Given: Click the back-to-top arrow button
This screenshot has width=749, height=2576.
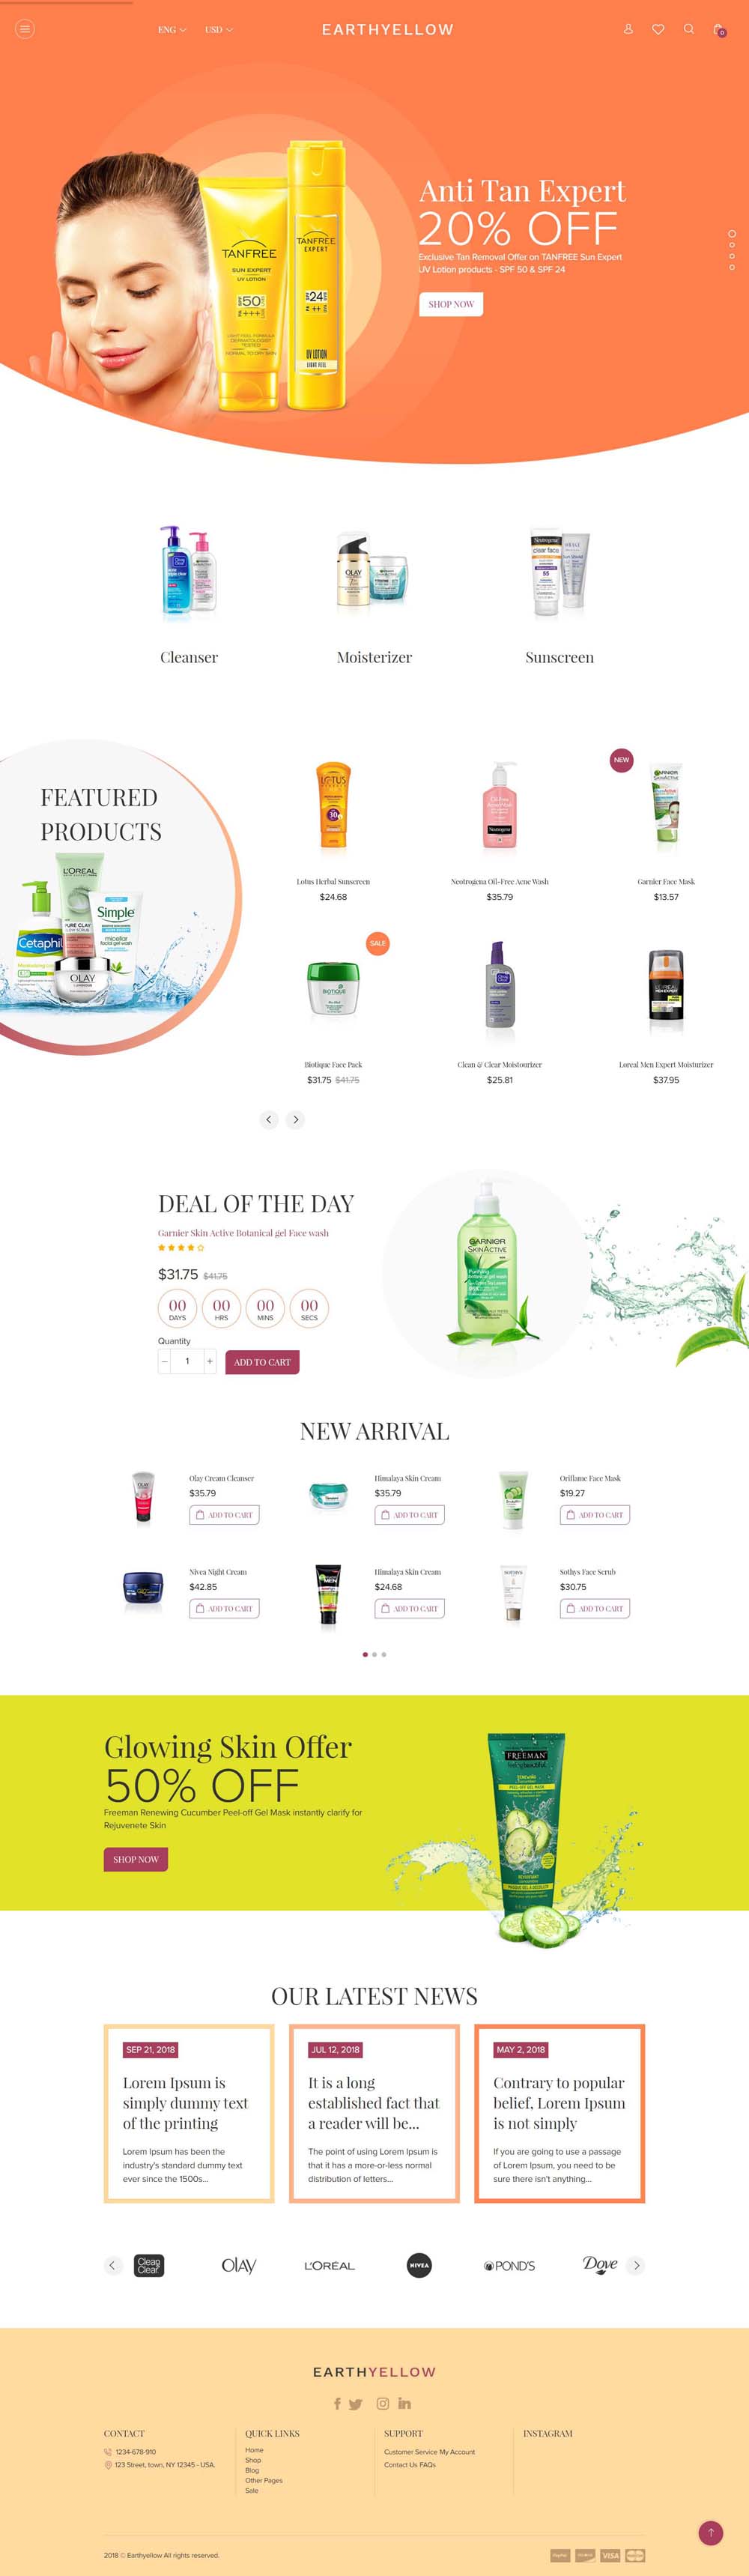Looking at the screenshot, I should tap(711, 2533).
